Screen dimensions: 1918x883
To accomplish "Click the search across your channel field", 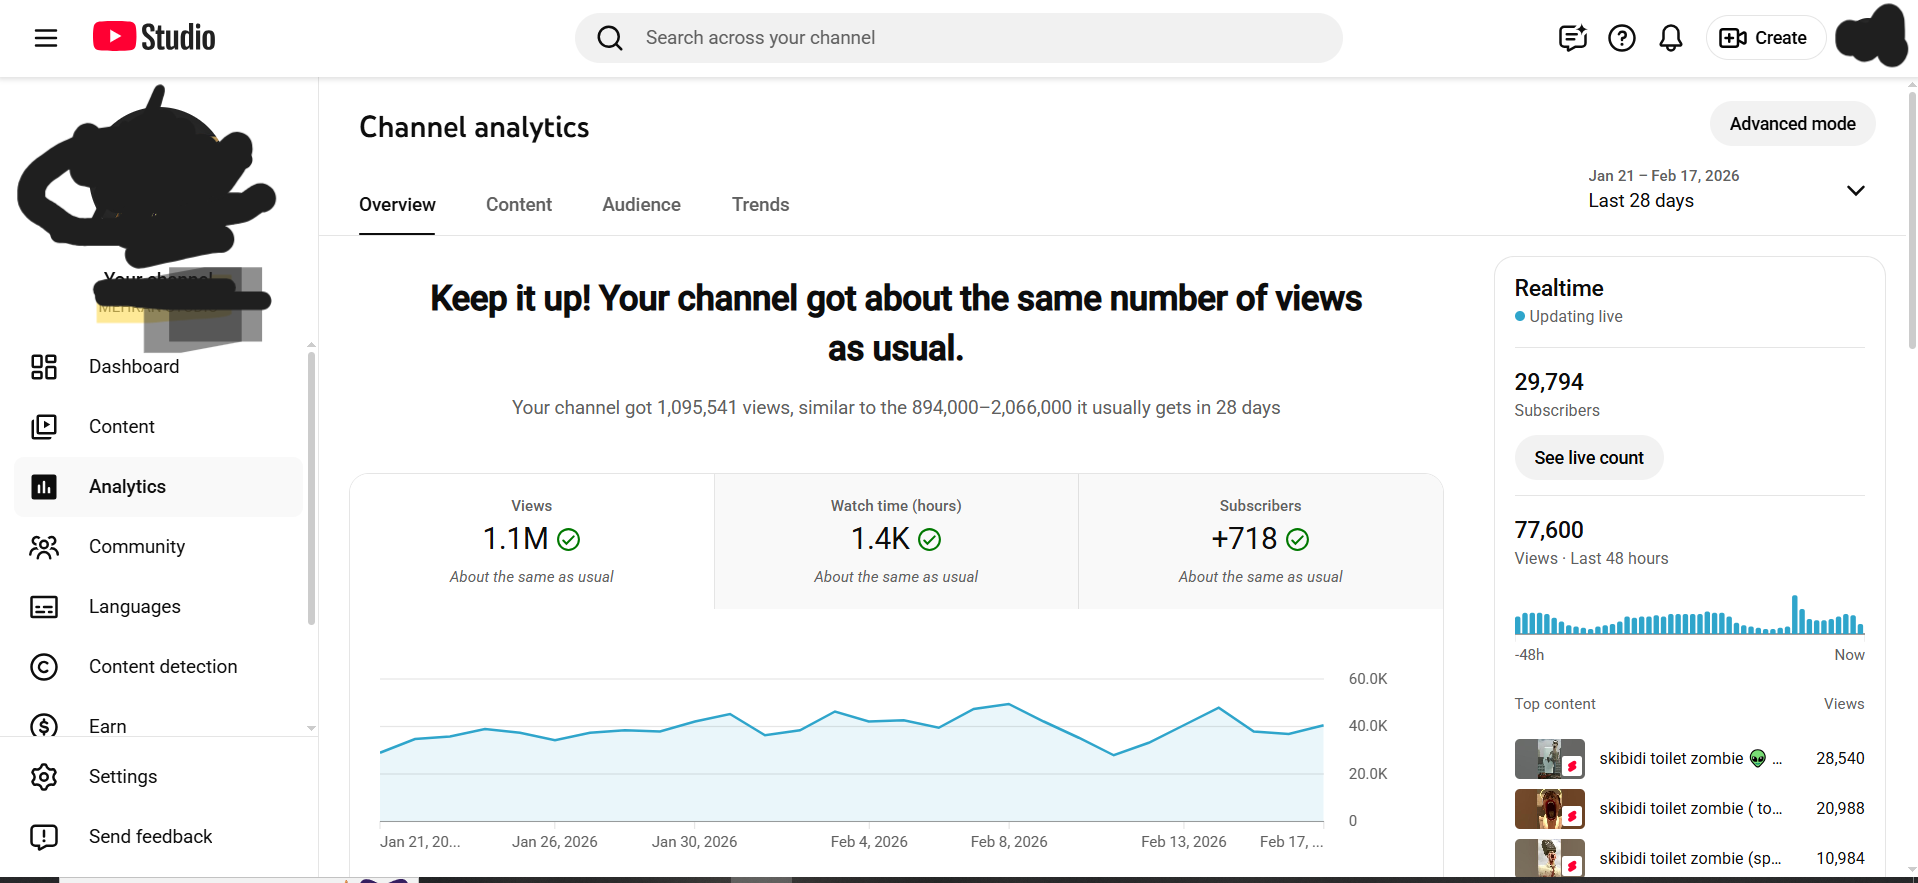I will click(958, 38).
